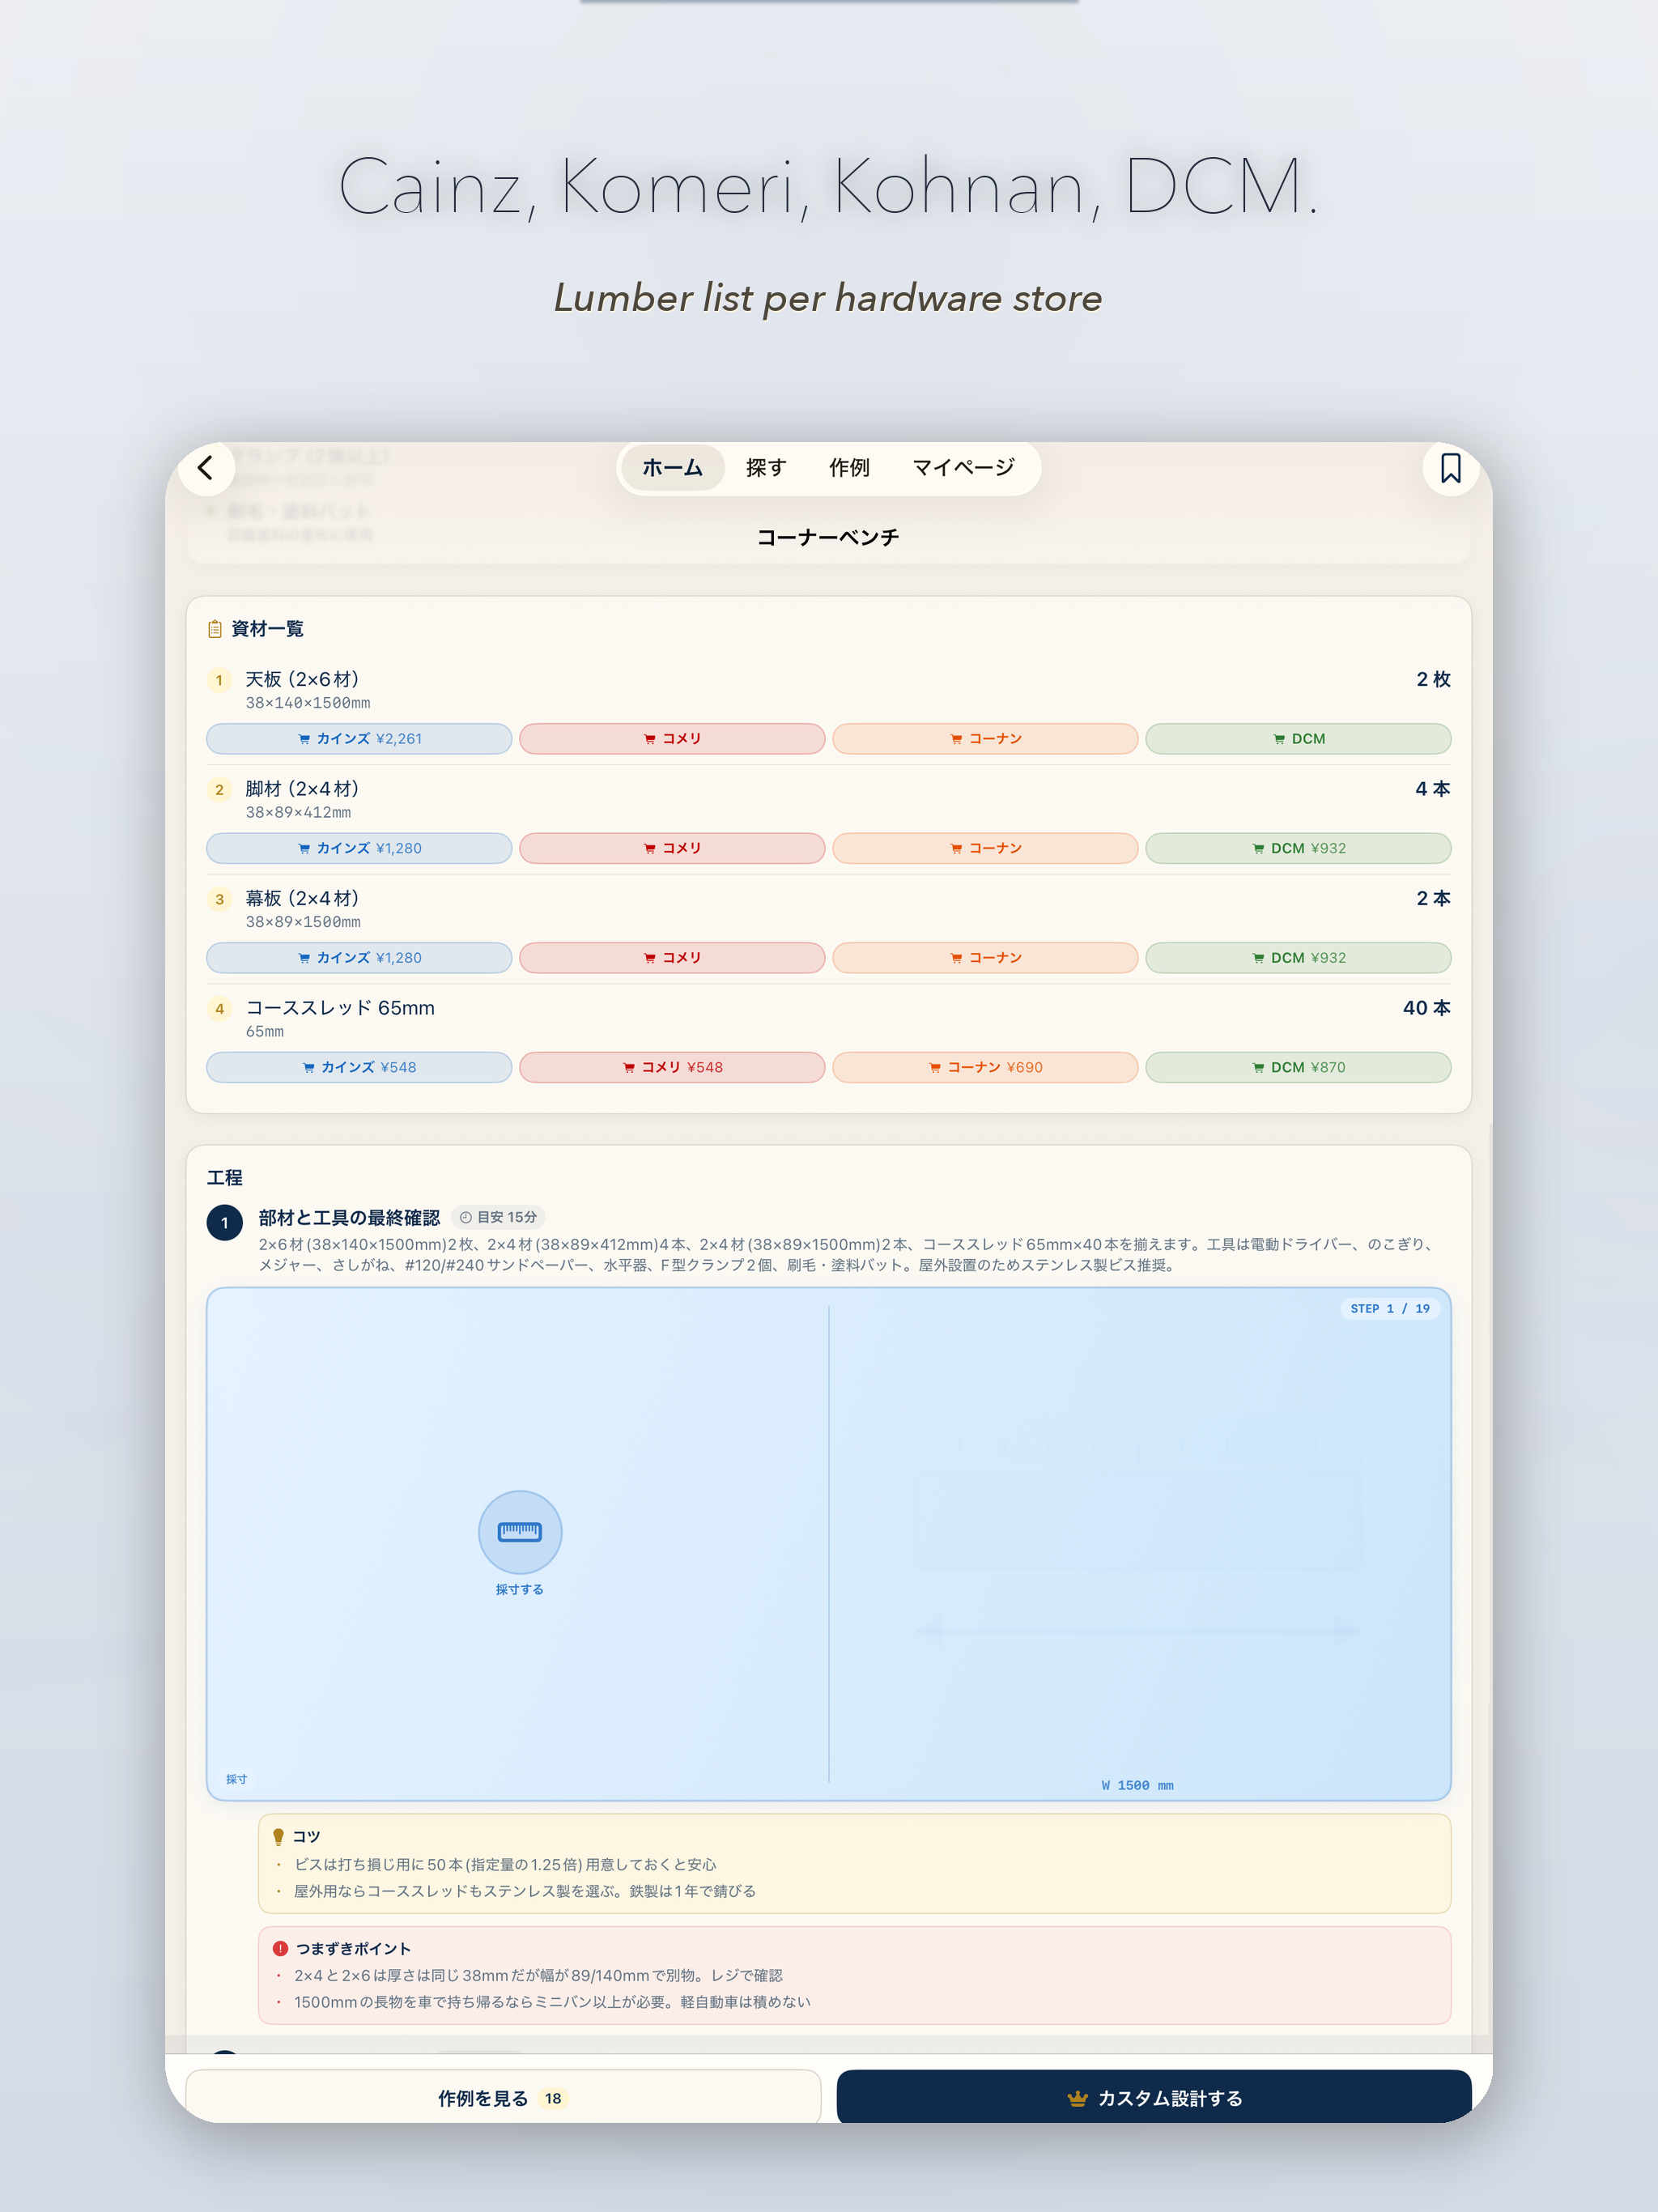Screen dimensions: 1658x2212
Task: Click the コーナーベンチ page title
Action: click(x=828, y=537)
